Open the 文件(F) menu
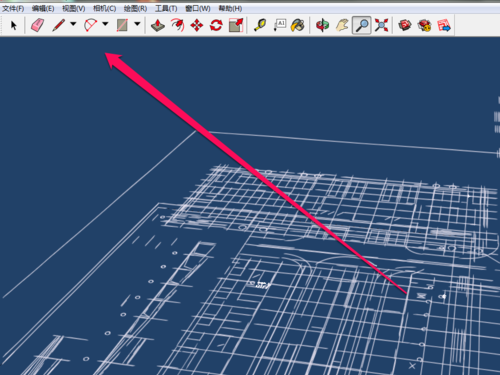This screenshot has height=375, width=500. click(13, 8)
